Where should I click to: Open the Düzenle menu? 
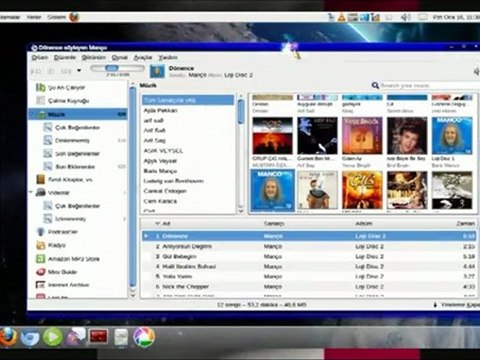(x=65, y=58)
